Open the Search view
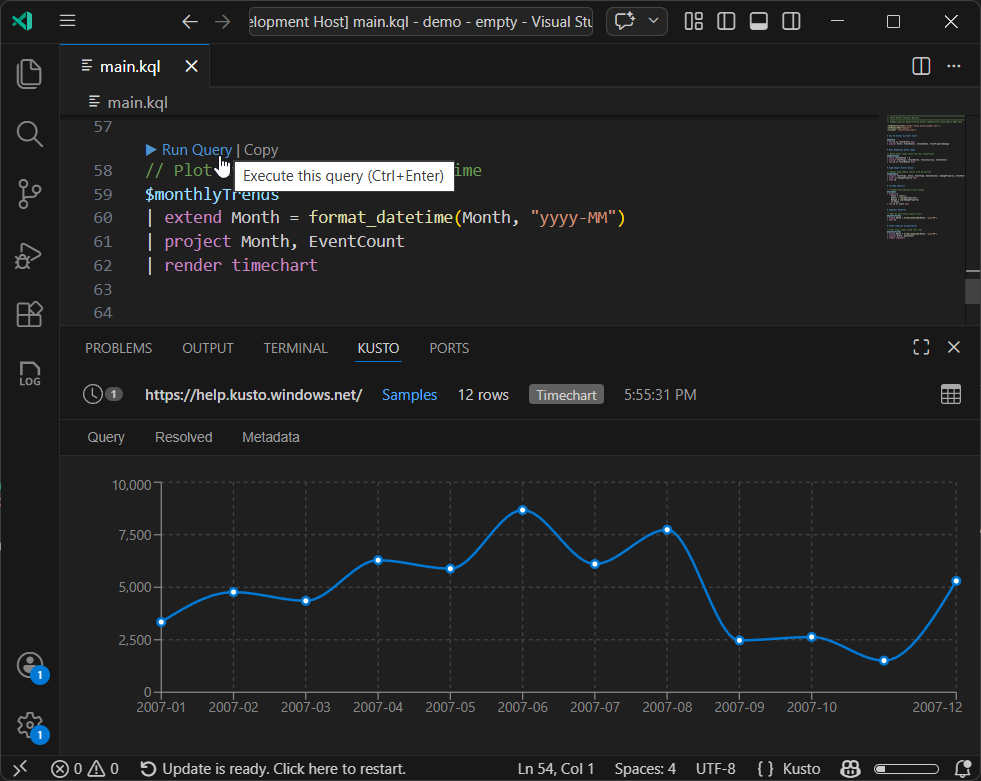The width and height of the screenshot is (981, 781). [x=29, y=134]
